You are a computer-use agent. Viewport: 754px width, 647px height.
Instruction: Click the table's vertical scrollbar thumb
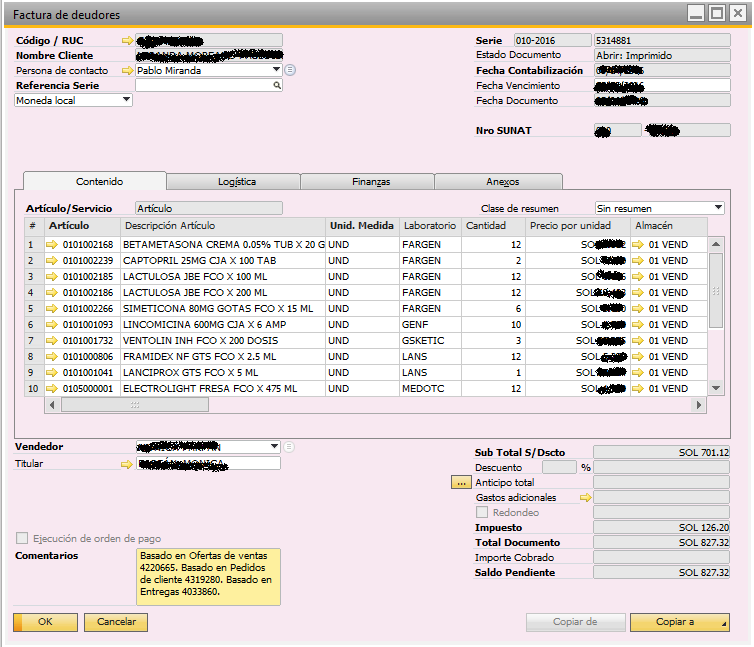[716, 291]
